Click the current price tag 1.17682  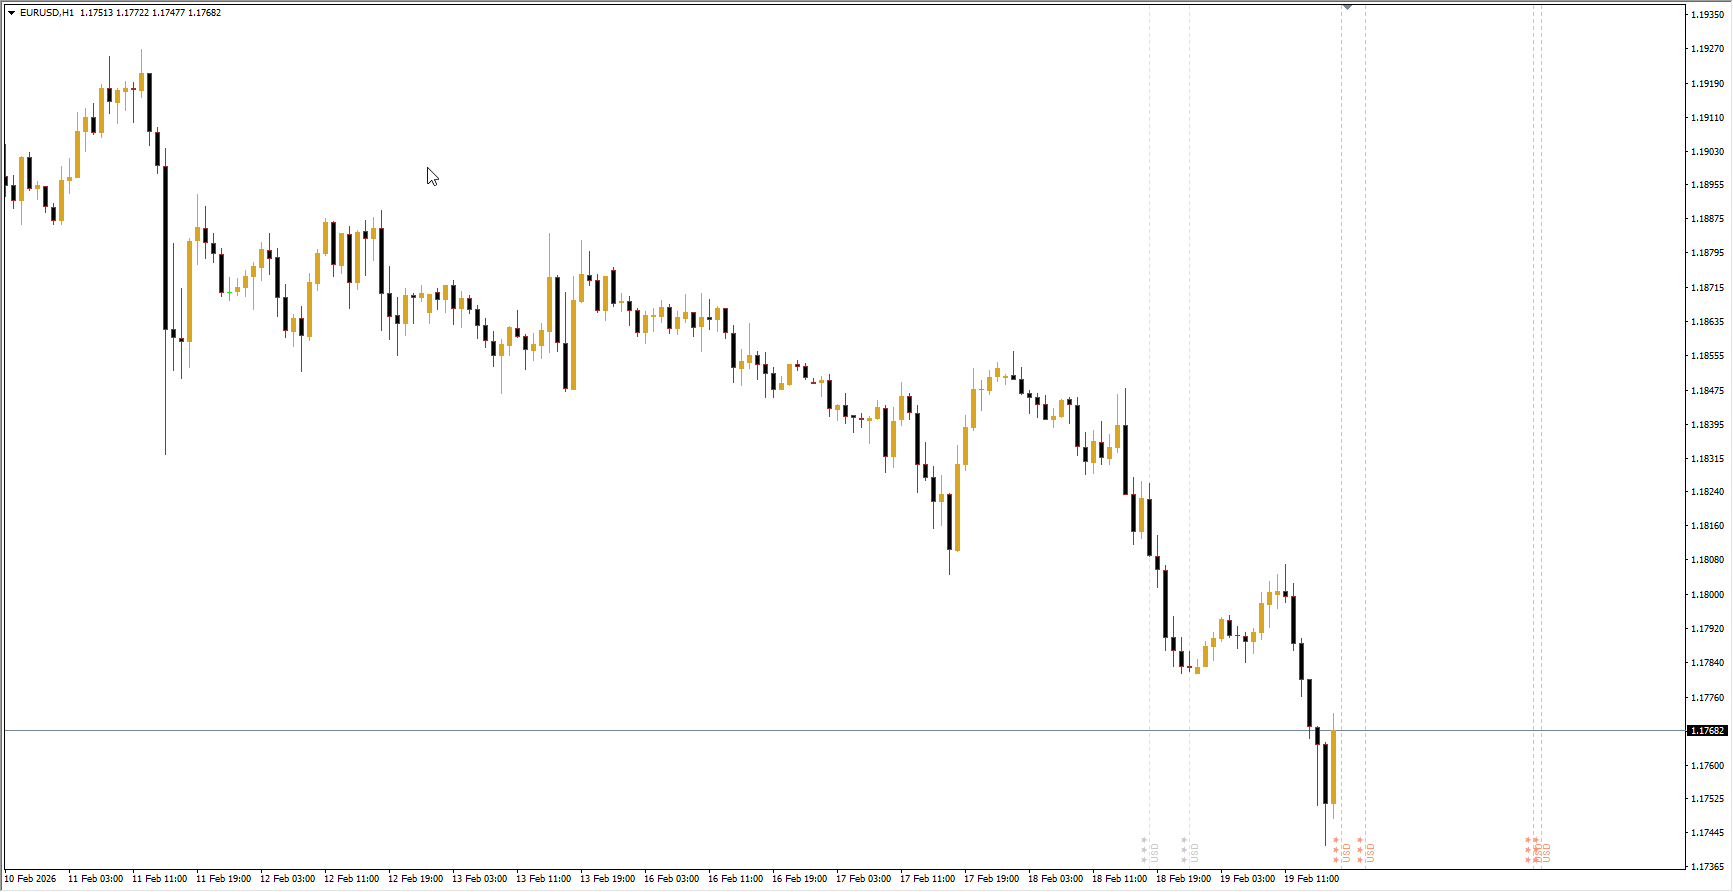pos(1707,731)
